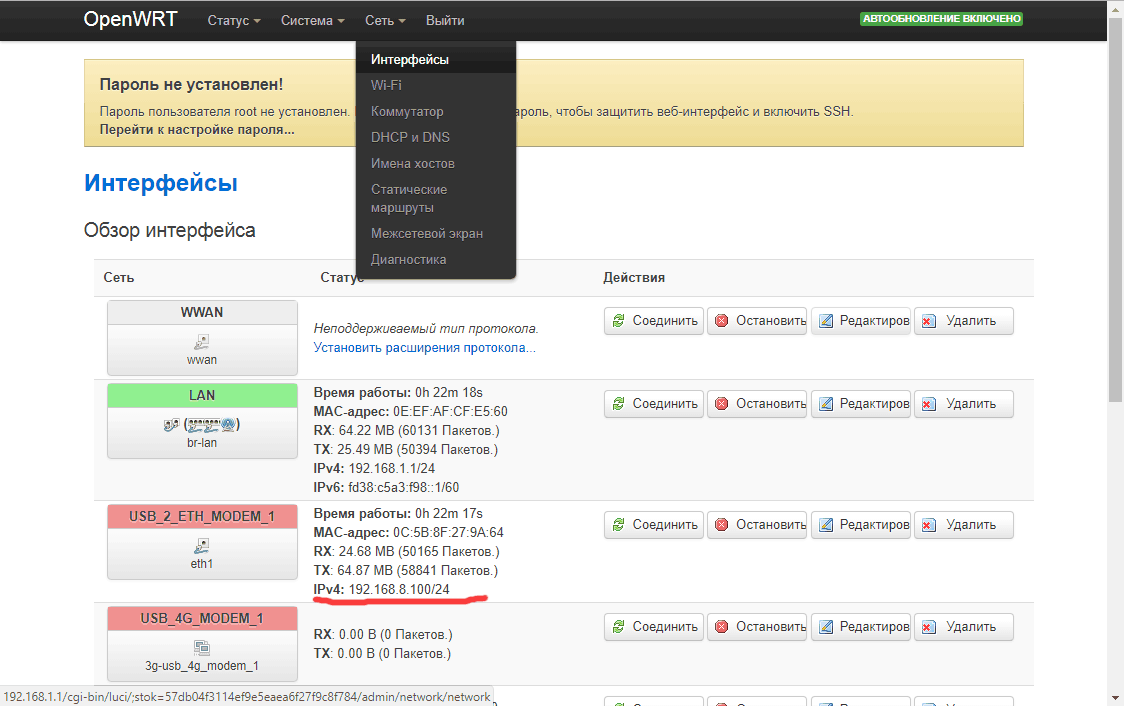Click the stop icon in the USB_4G_MODEM_1 row
Screen dimensions: 1124x706
(722, 627)
